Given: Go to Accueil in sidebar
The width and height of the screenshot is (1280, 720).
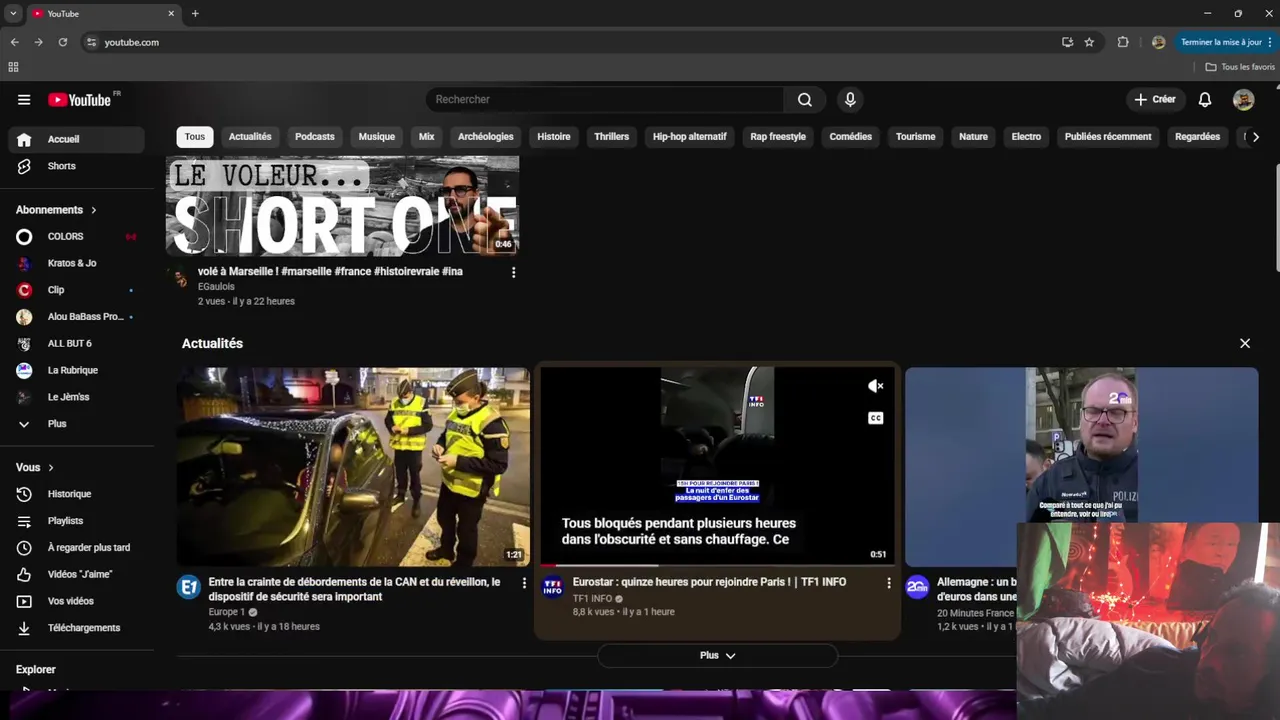Looking at the screenshot, I should coord(76,139).
